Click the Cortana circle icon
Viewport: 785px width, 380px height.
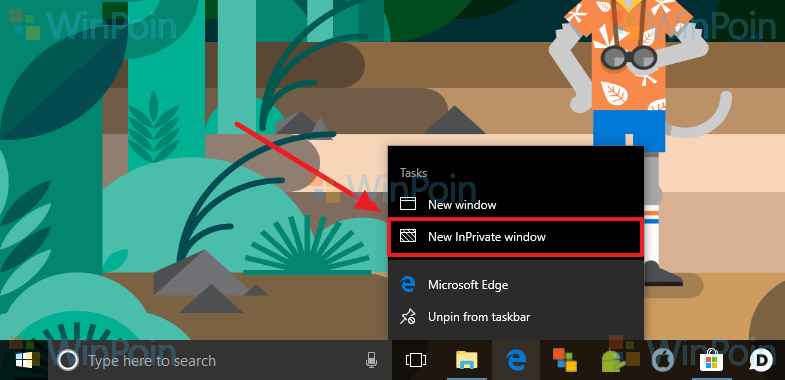pyautogui.click(x=68, y=360)
